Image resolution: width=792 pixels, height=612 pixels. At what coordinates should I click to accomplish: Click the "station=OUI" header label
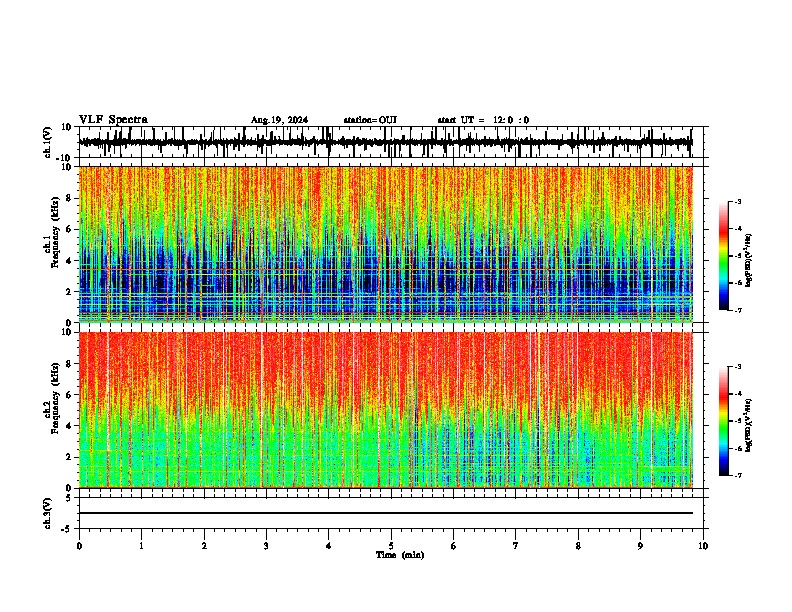coord(370,120)
